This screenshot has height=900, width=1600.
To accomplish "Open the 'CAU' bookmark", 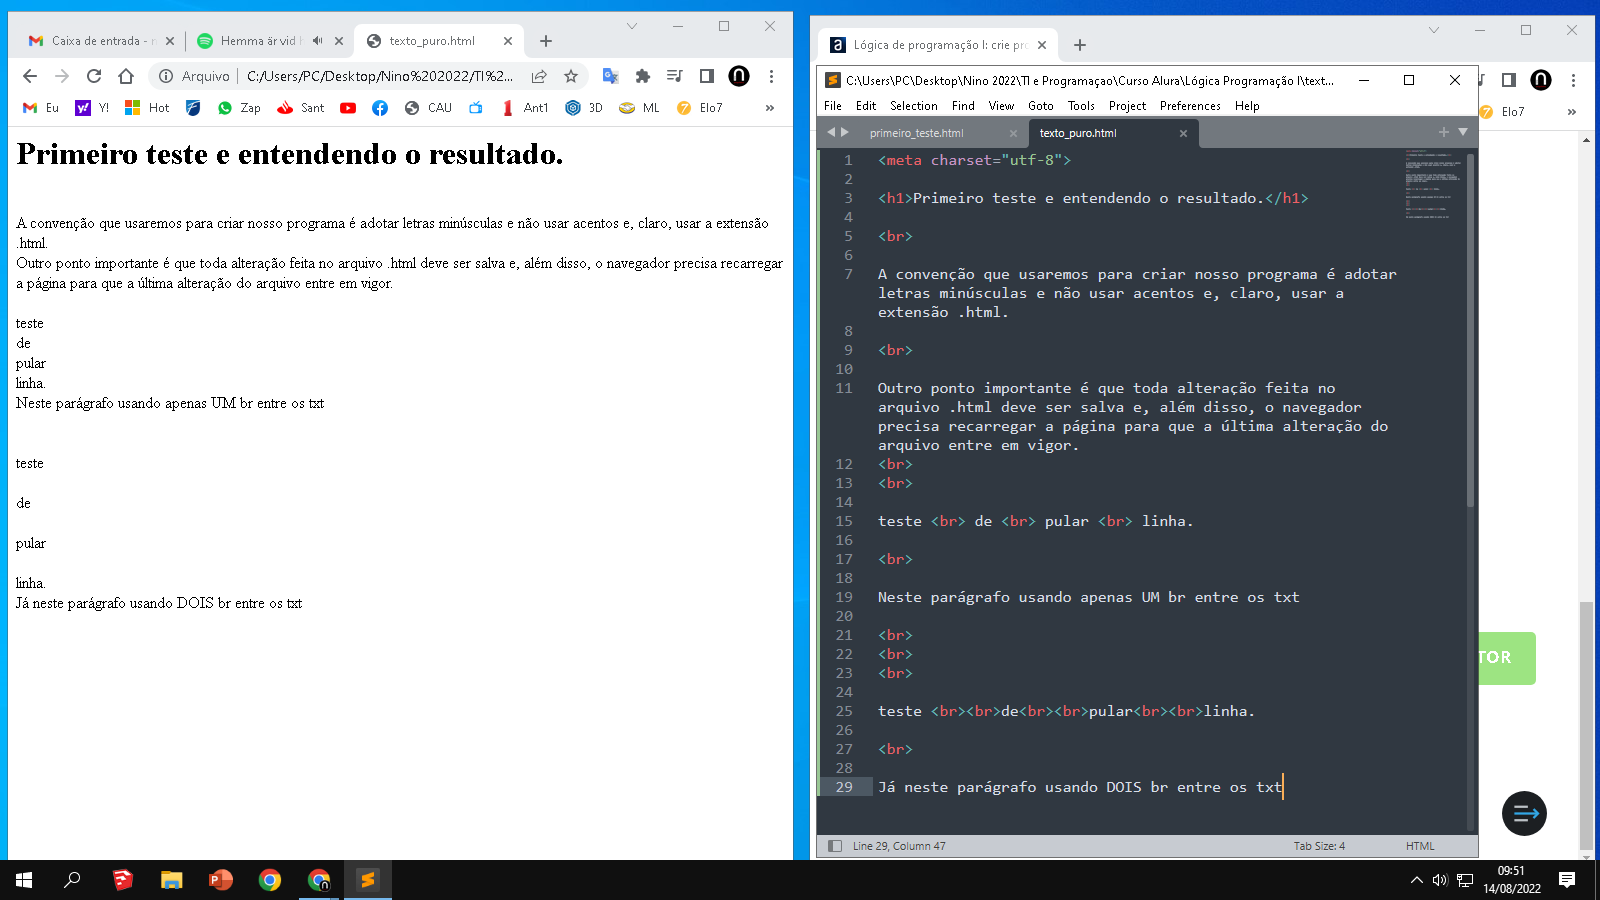I will coord(428,108).
